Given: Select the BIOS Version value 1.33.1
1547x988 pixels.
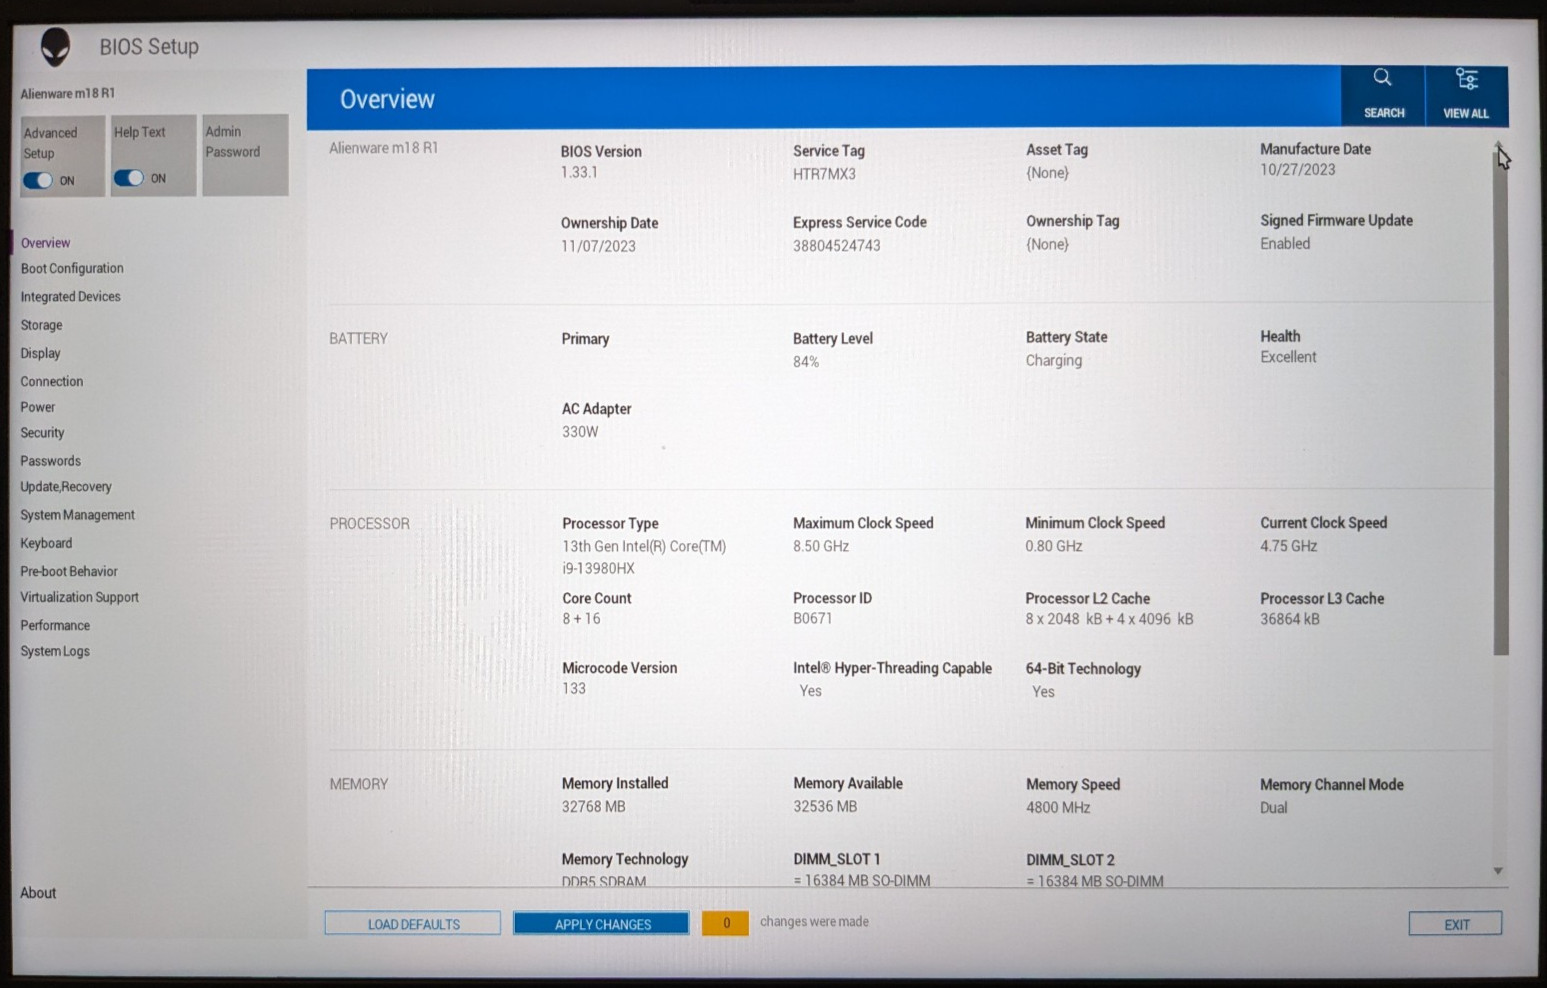Looking at the screenshot, I should [x=579, y=172].
